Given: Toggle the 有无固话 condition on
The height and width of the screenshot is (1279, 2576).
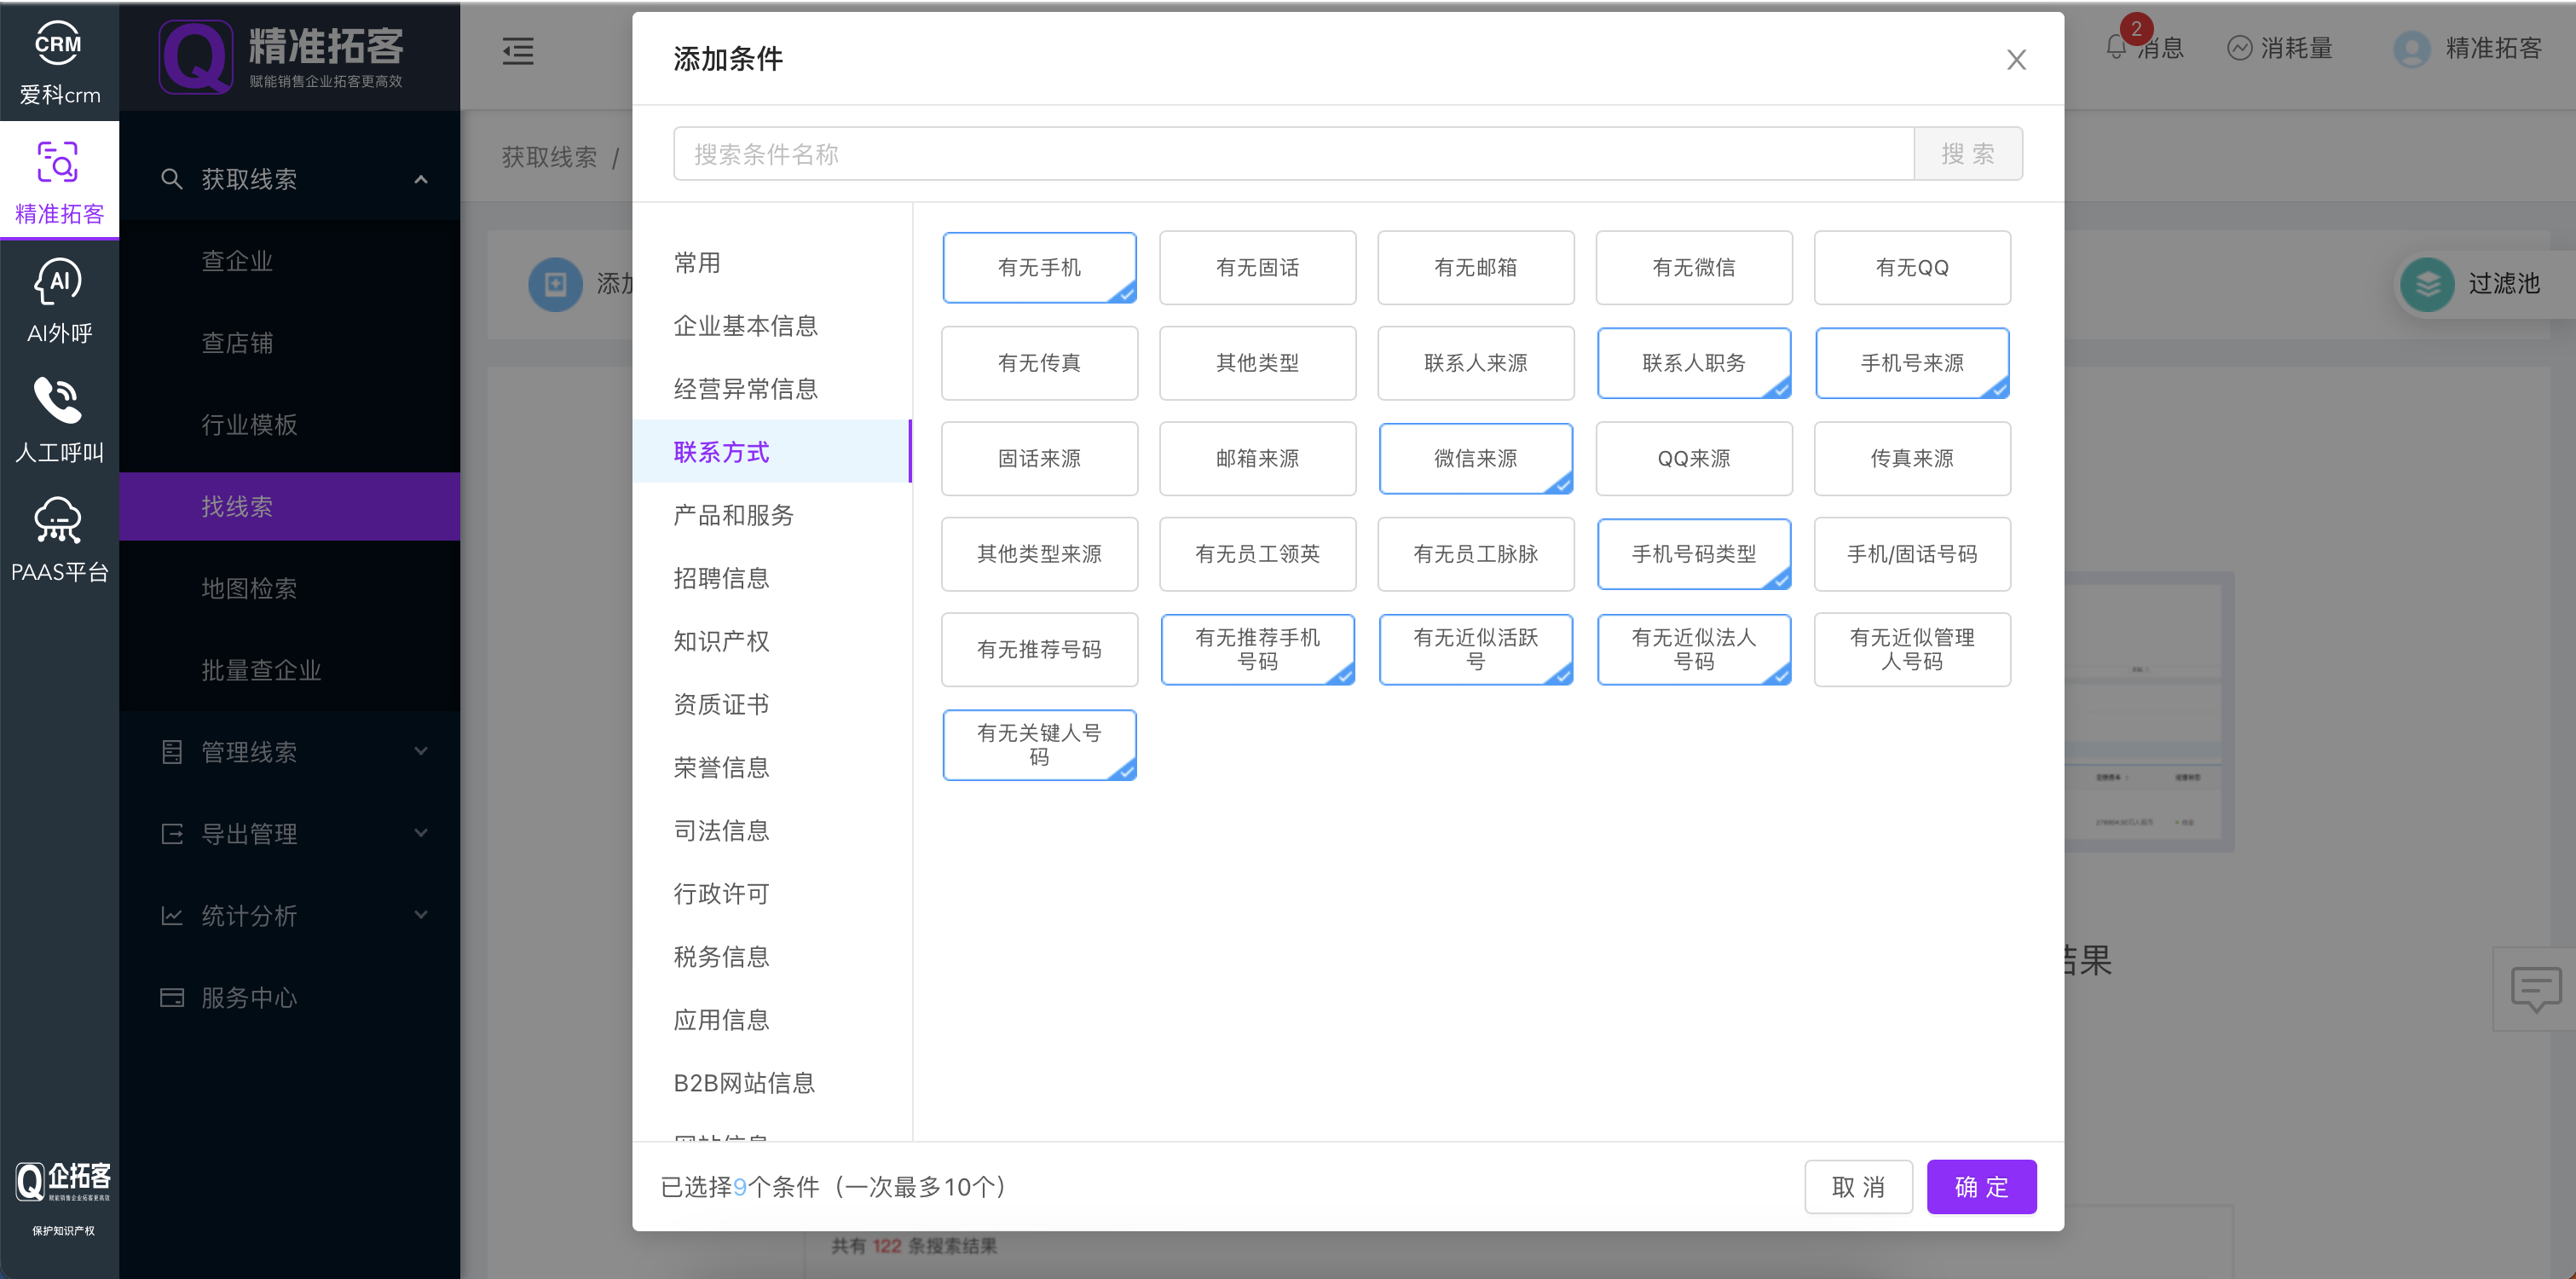Looking at the screenshot, I should pos(1257,268).
